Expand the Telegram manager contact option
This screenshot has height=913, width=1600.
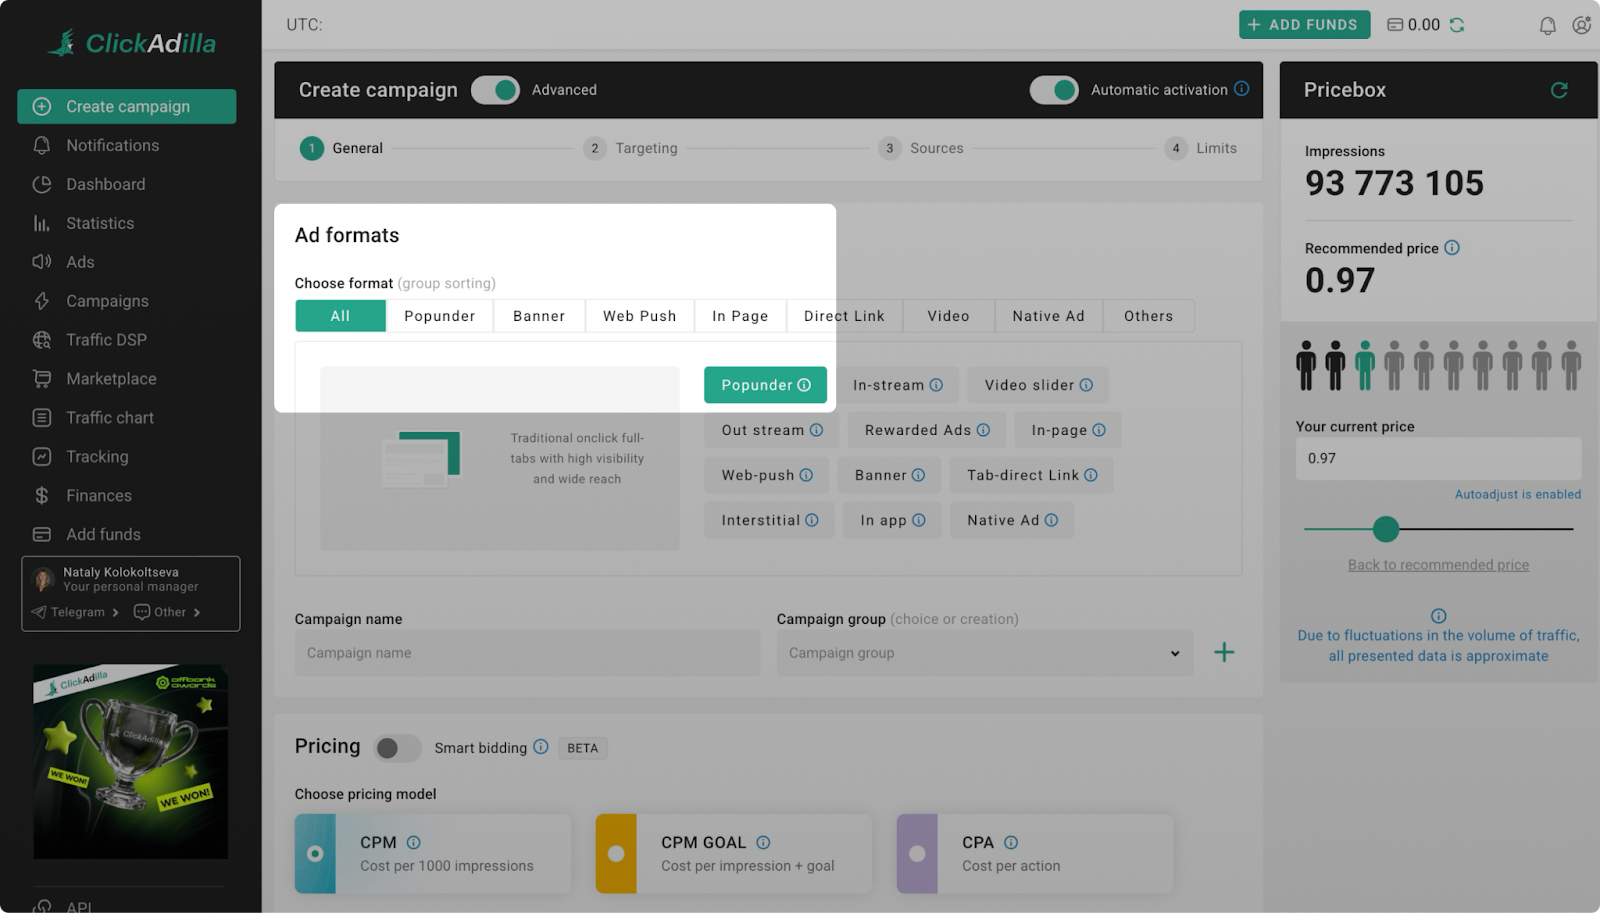(76, 612)
